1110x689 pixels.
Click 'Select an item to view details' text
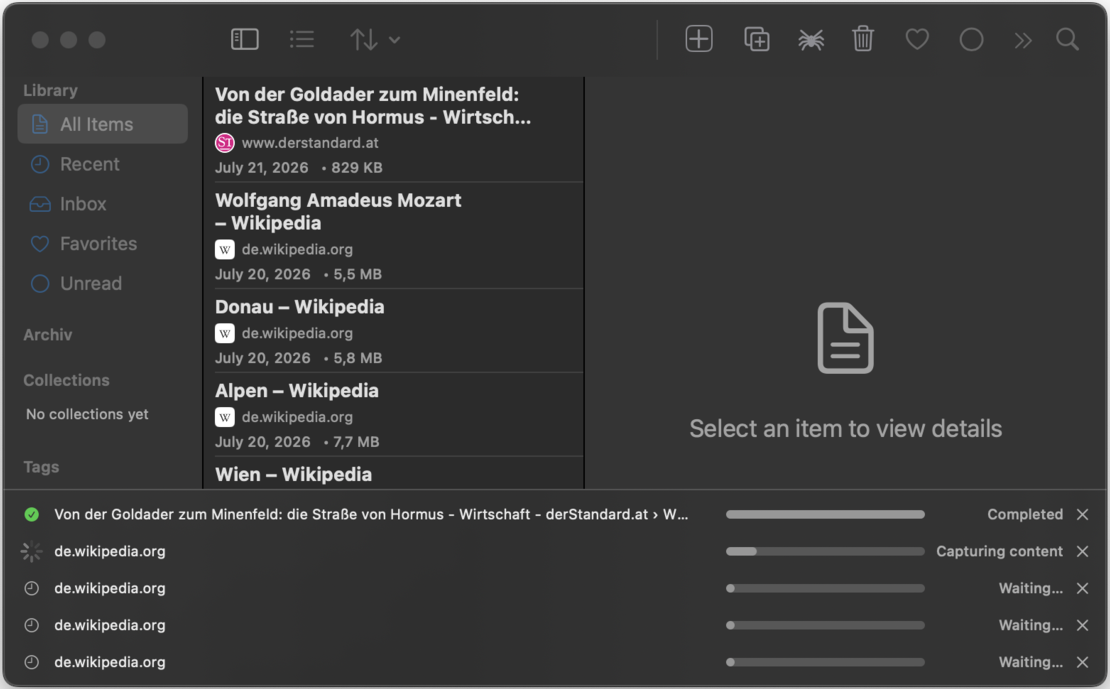click(846, 429)
